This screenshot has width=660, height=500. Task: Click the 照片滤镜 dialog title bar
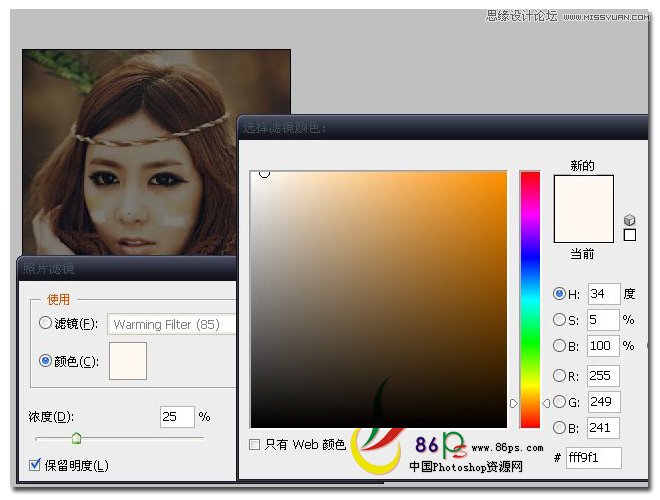click(127, 269)
